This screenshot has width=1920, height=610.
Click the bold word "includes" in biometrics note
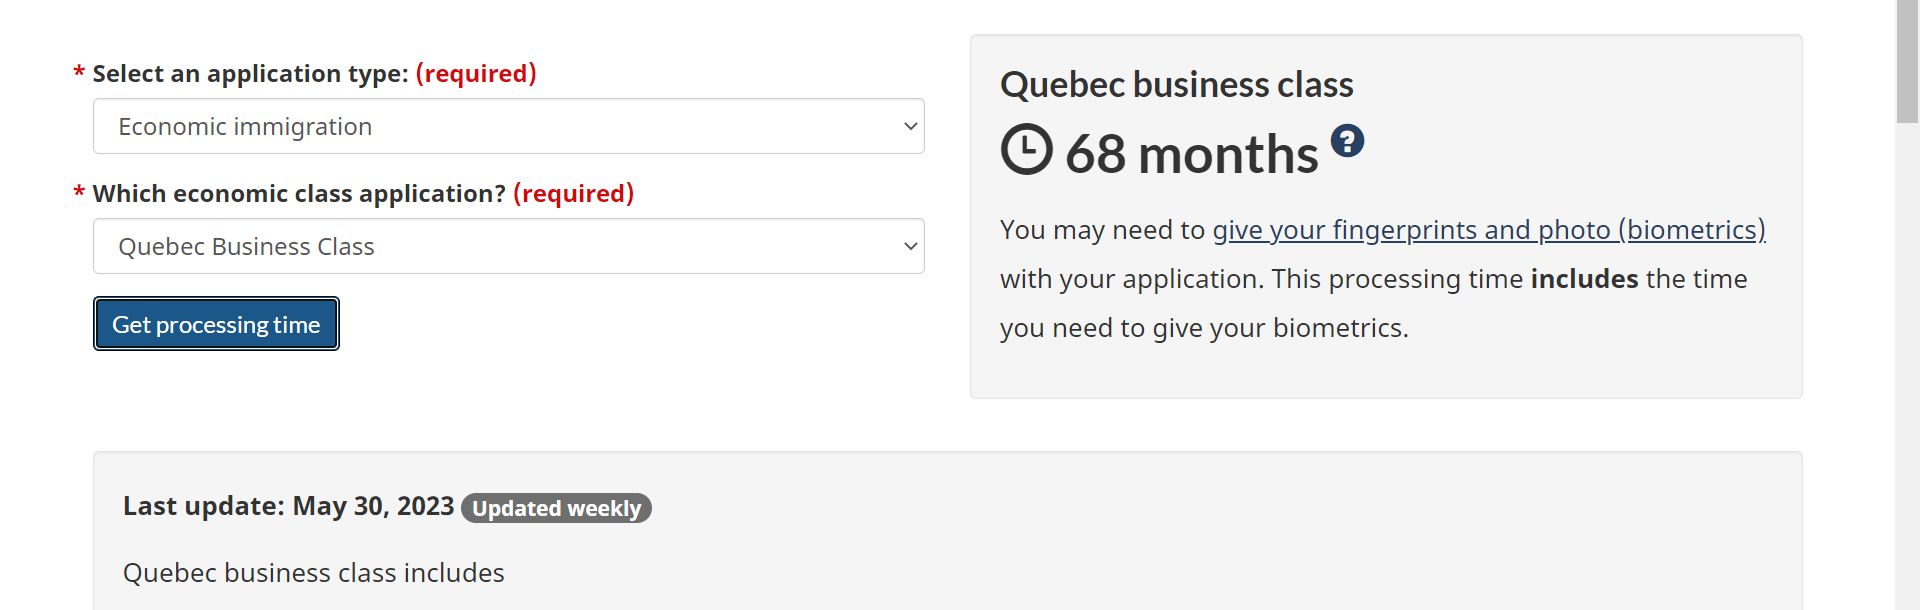click(x=1584, y=279)
